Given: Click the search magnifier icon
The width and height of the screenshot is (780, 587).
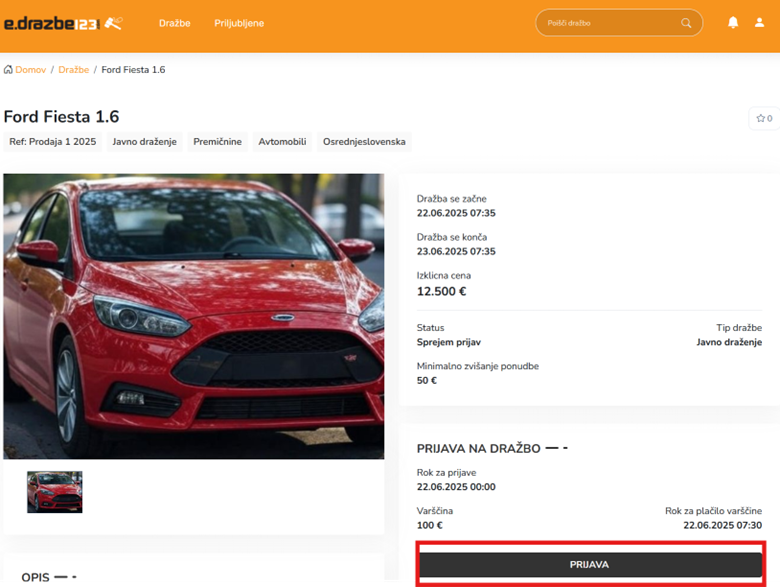Looking at the screenshot, I should point(686,23).
